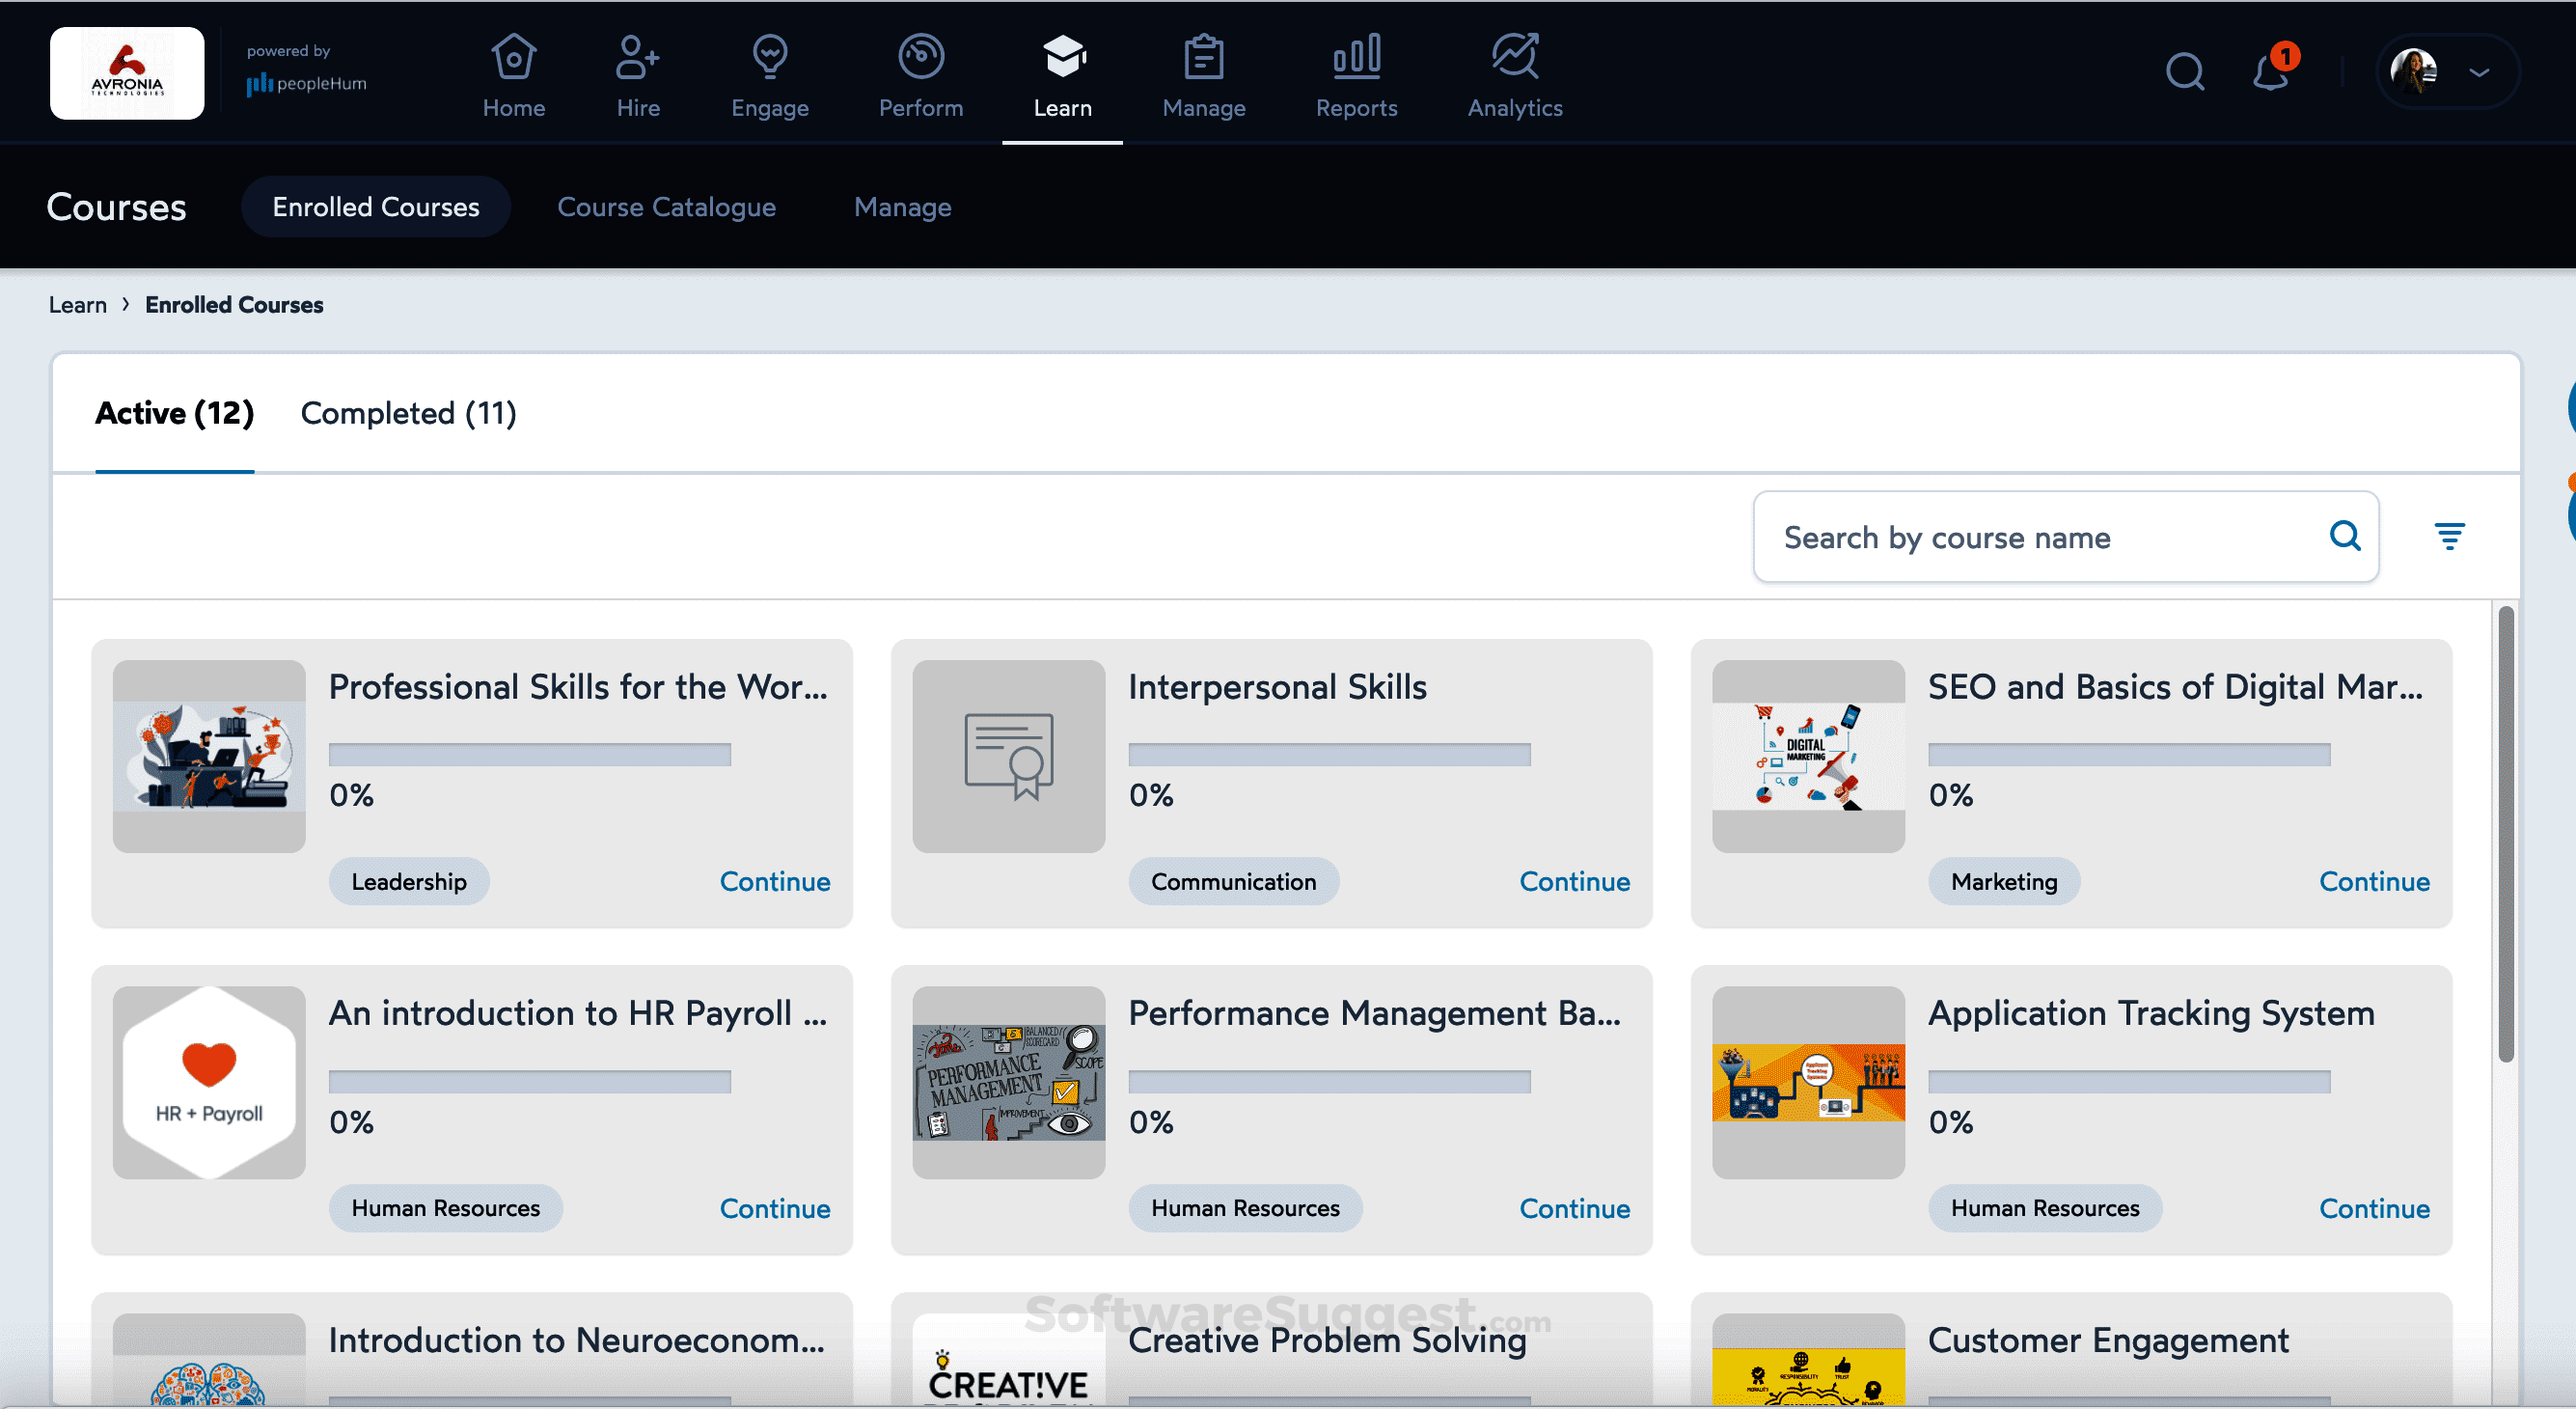Open the course filter icon
The height and width of the screenshot is (1409, 2576).
click(2449, 536)
